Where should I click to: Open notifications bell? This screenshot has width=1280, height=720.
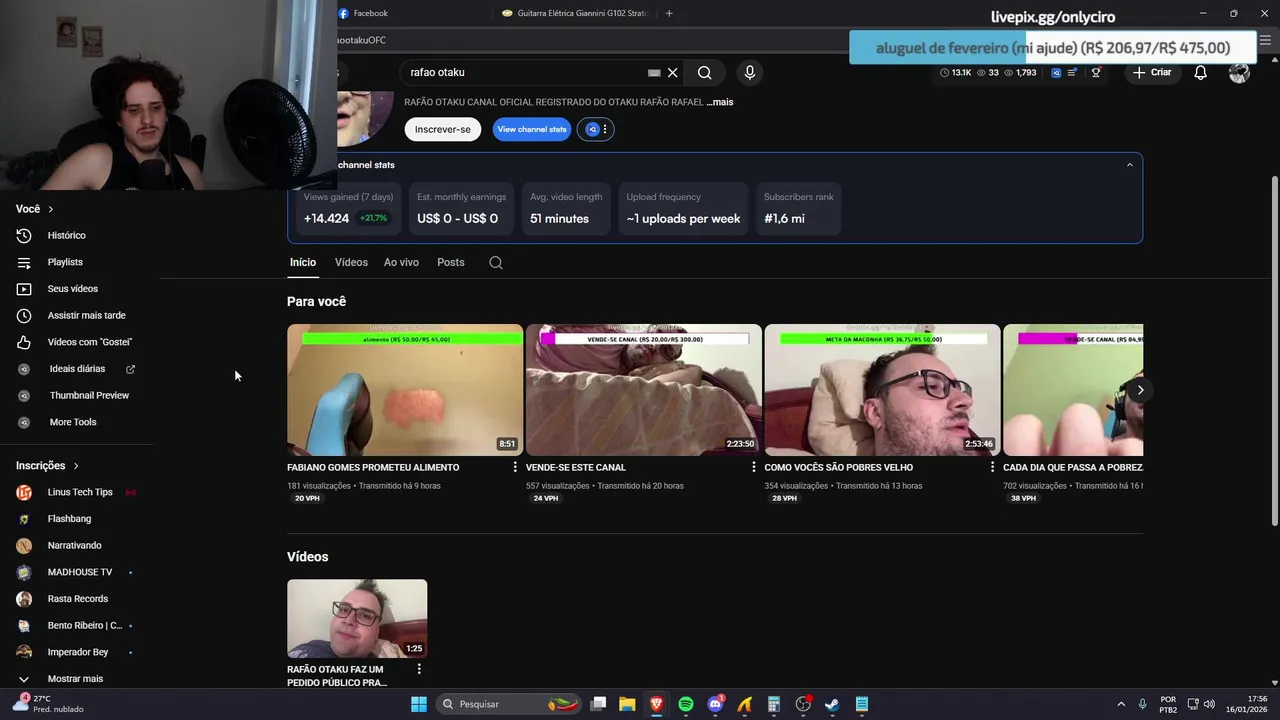1200,72
